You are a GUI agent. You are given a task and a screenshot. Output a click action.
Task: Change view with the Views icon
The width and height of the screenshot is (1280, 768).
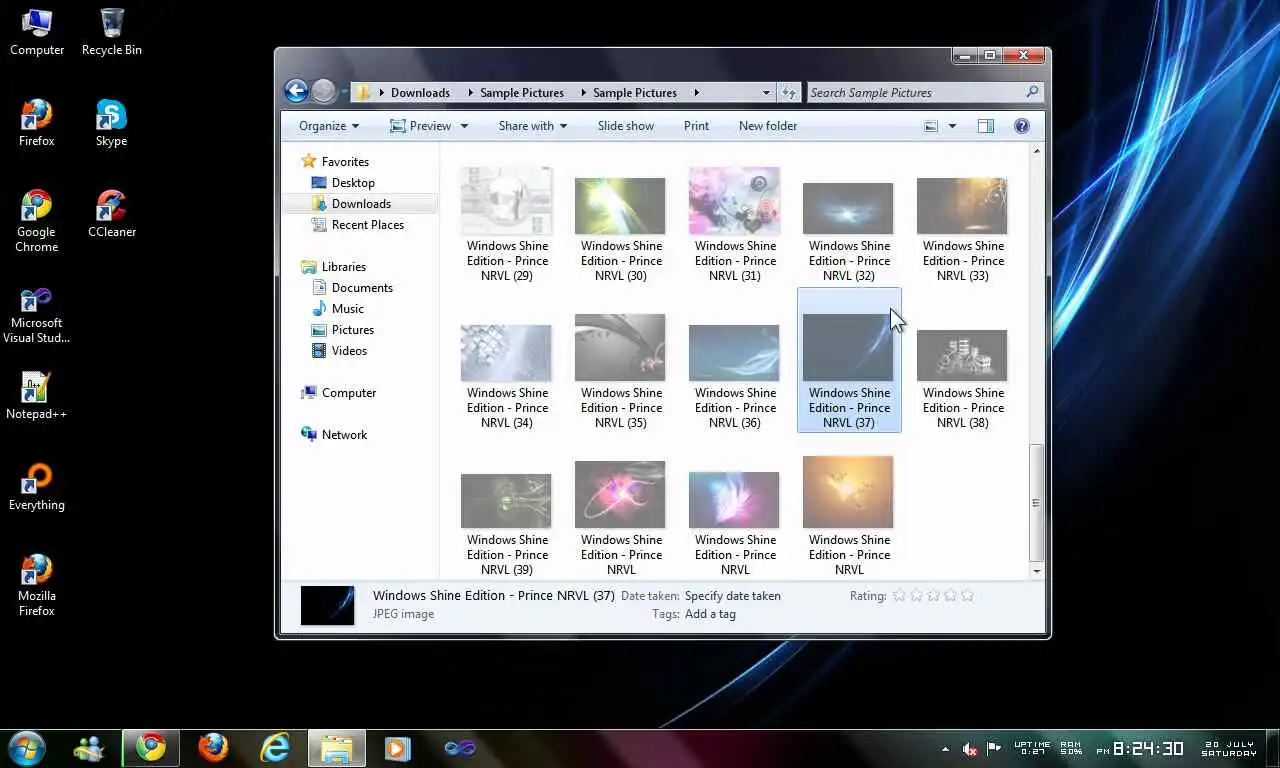click(931, 126)
